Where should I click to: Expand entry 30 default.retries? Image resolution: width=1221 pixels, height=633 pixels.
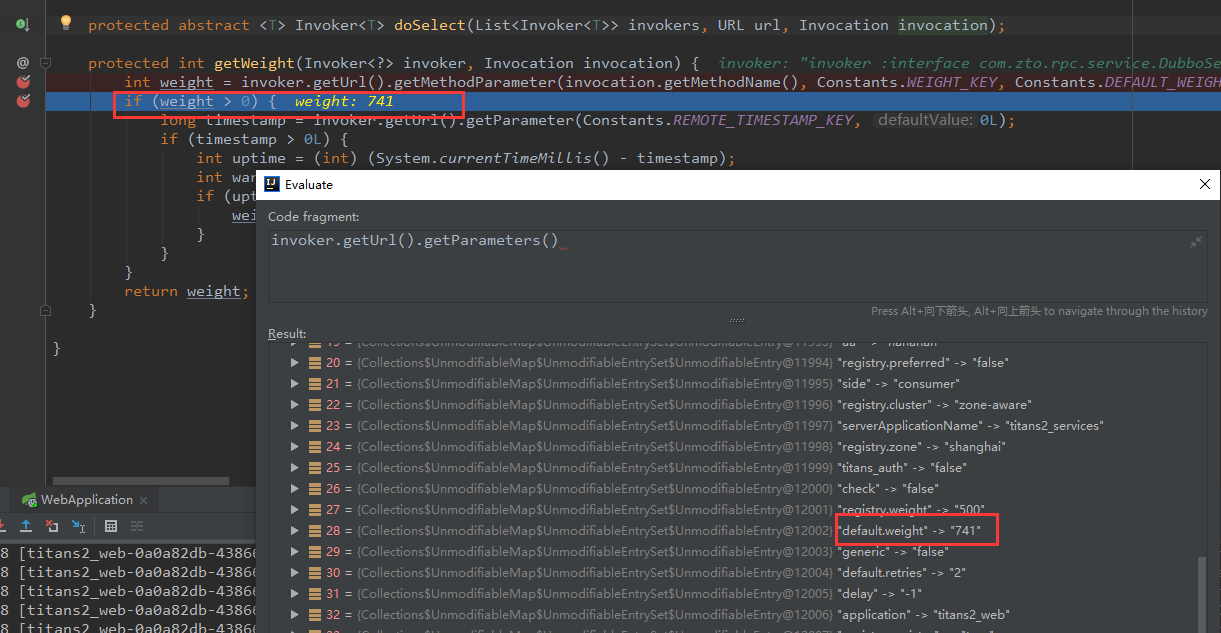coord(295,573)
